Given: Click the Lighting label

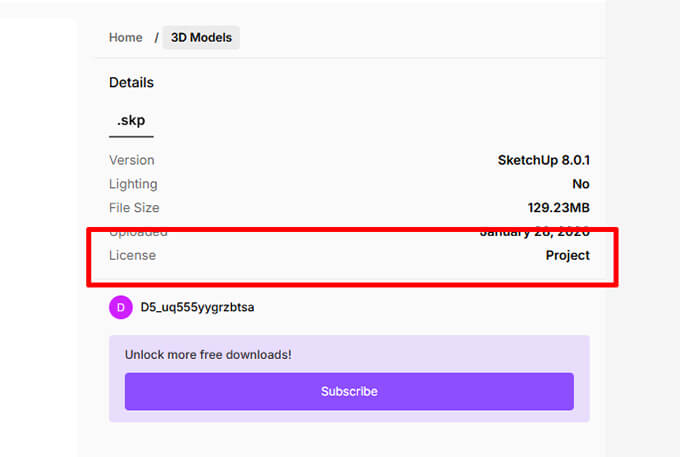Looking at the screenshot, I should click(x=133, y=184).
